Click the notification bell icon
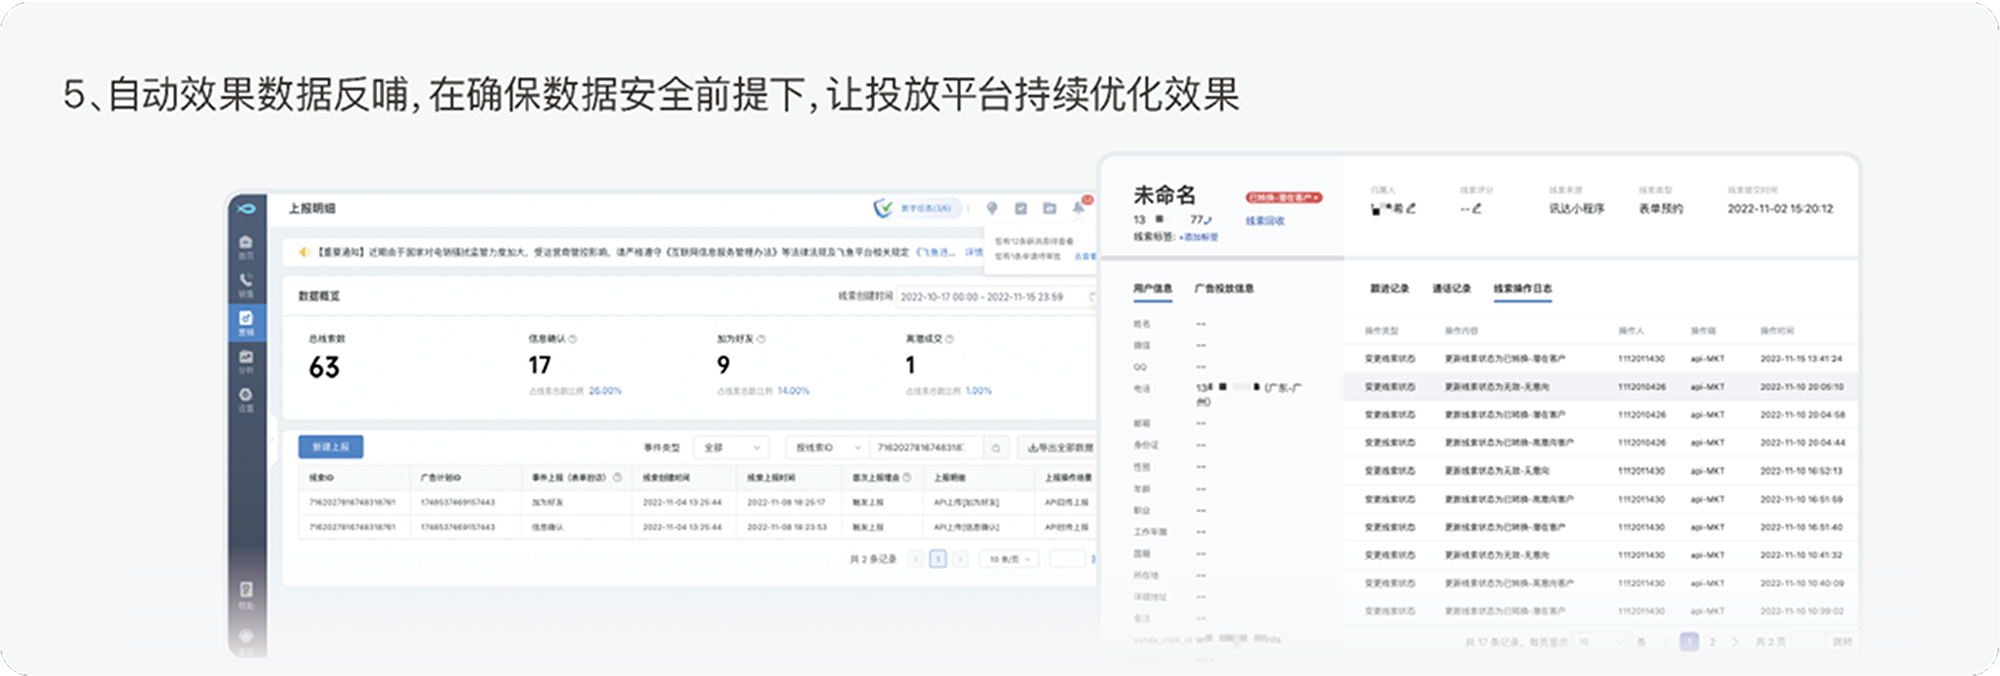The height and width of the screenshot is (676, 2000). click(x=1079, y=208)
